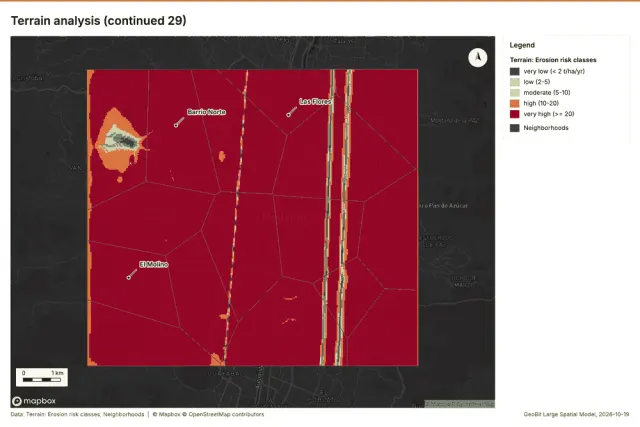Select the low (2-5) legend swatch
Screen dimensions: 640x427
click(515, 82)
